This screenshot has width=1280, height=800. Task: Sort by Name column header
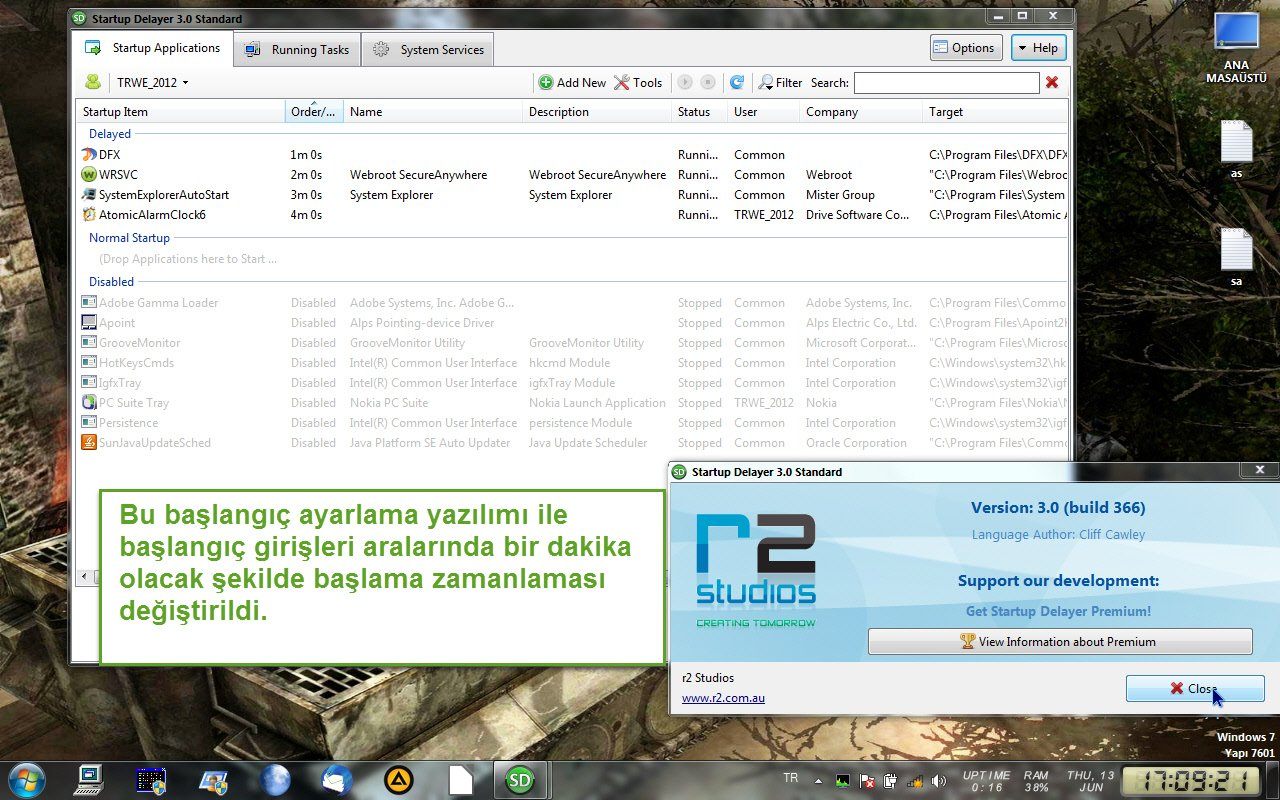click(433, 112)
